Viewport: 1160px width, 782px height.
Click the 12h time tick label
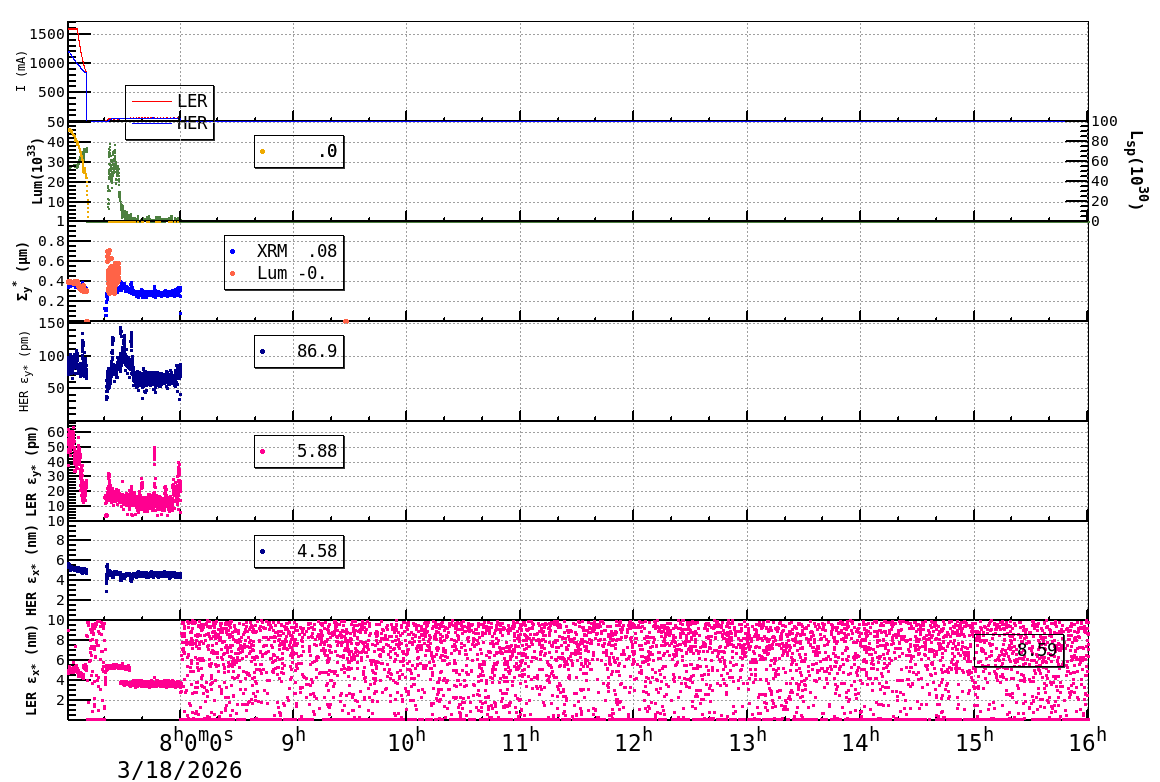[x=634, y=740]
